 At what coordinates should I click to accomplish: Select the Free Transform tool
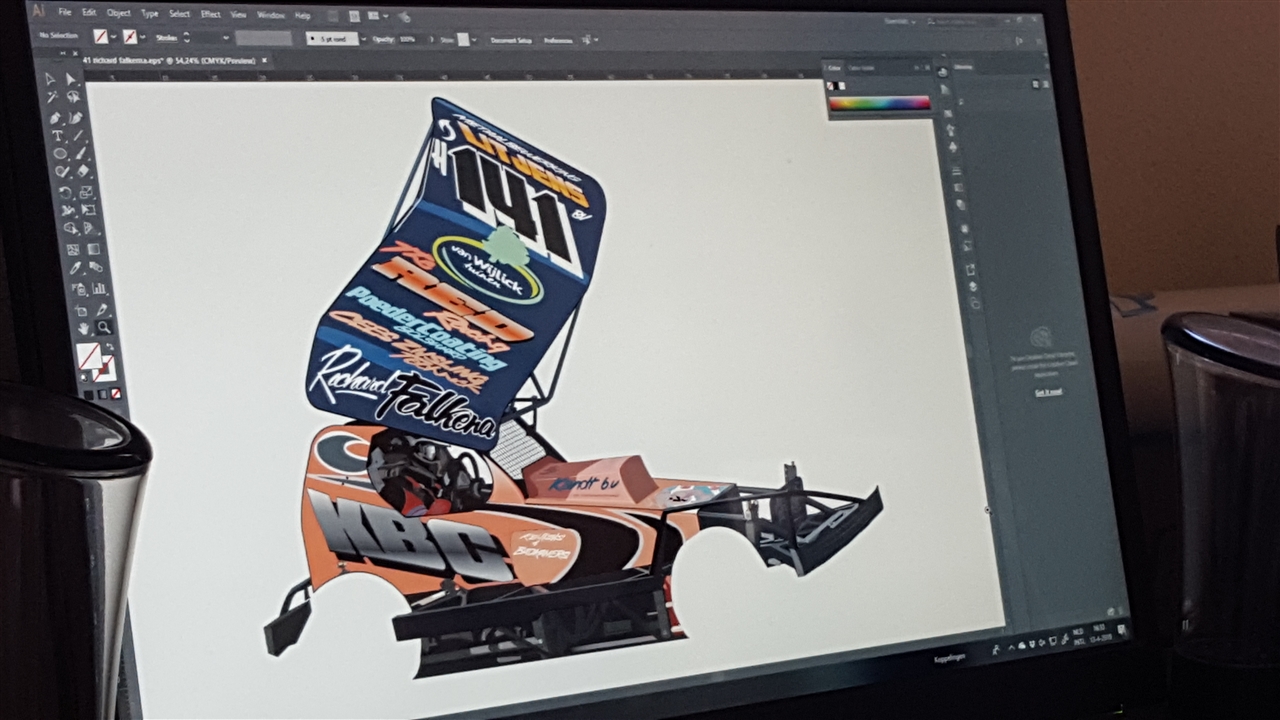coord(88,210)
